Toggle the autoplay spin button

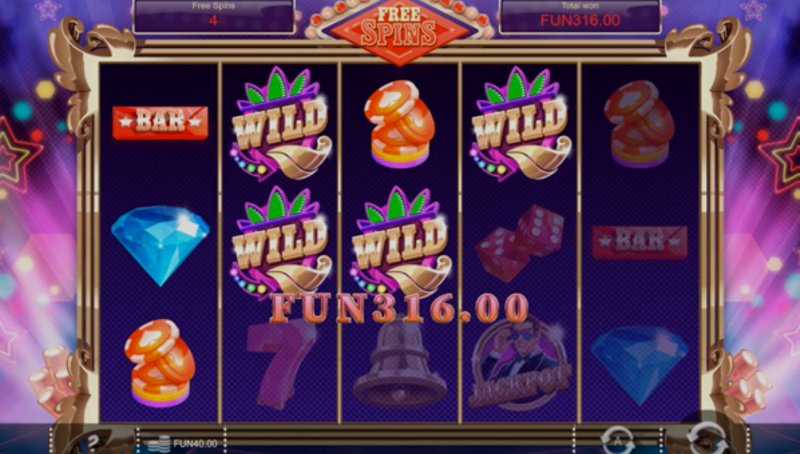617,440
